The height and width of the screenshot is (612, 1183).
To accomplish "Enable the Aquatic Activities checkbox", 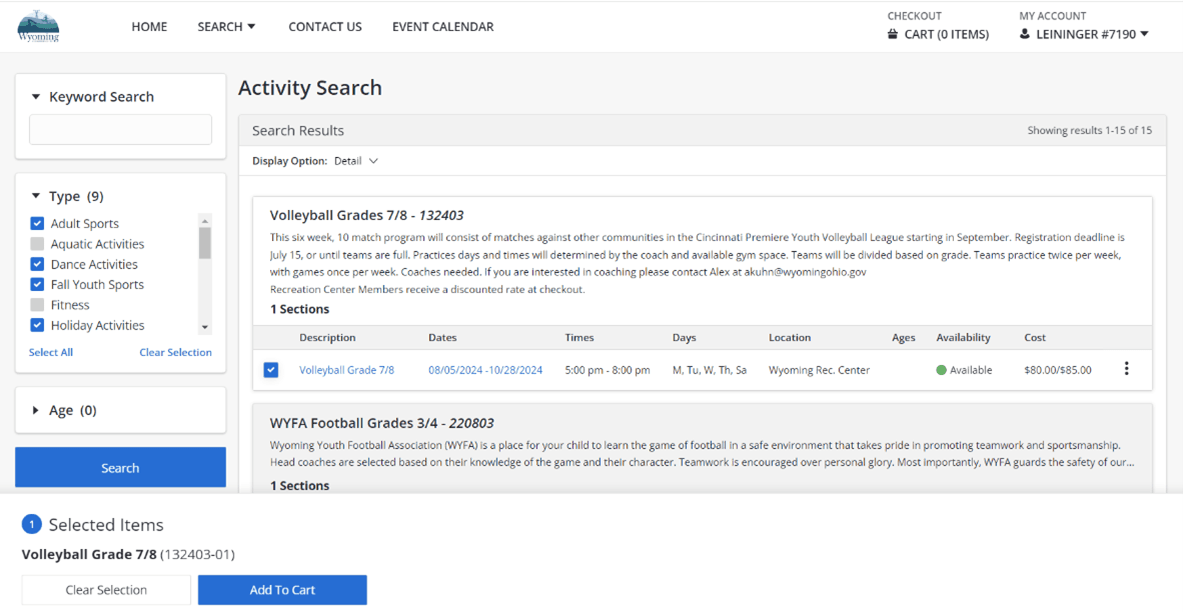I will coord(37,244).
